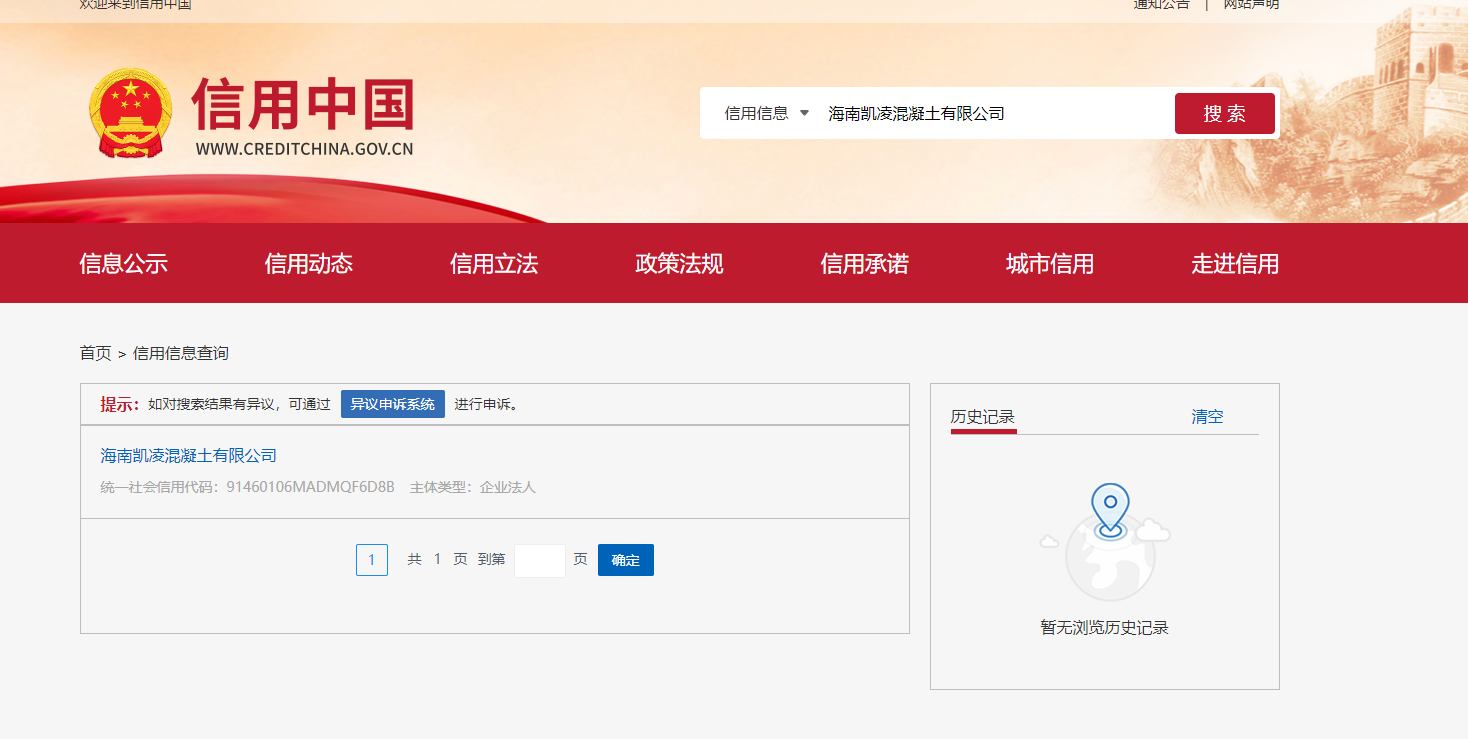Open the 城市信用 menu item
This screenshot has height=739, width=1468.
pyautogui.click(x=1050, y=264)
